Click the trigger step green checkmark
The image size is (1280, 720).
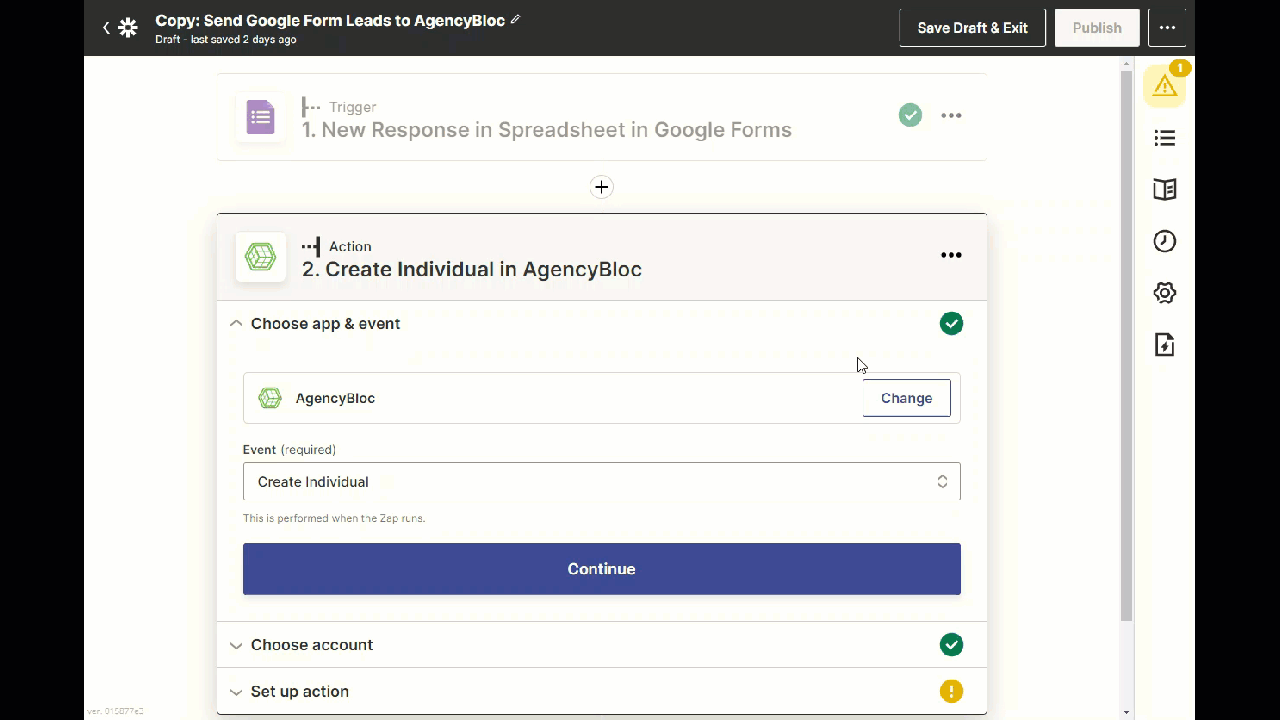pos(910,116)
